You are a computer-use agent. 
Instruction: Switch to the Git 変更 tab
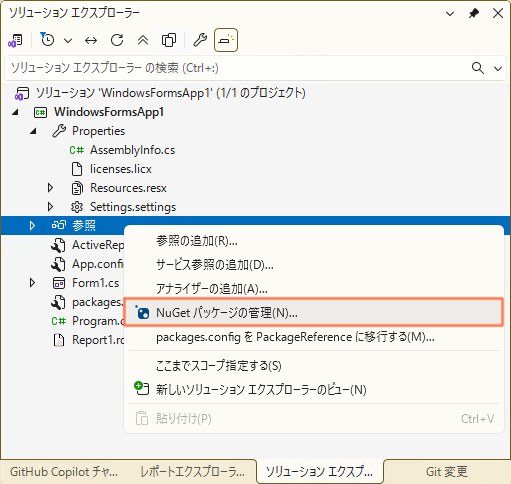[446, 472]
